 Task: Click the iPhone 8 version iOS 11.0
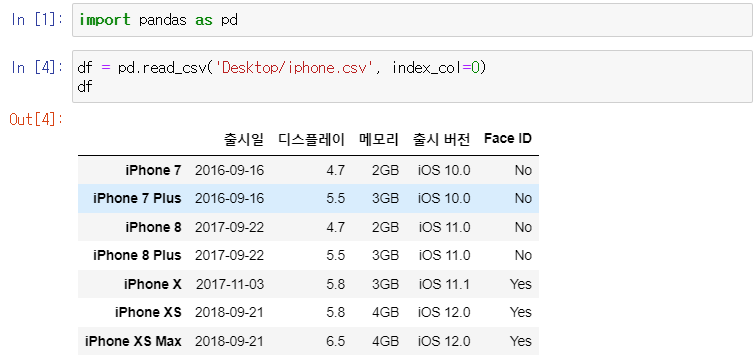coord(444,227)
